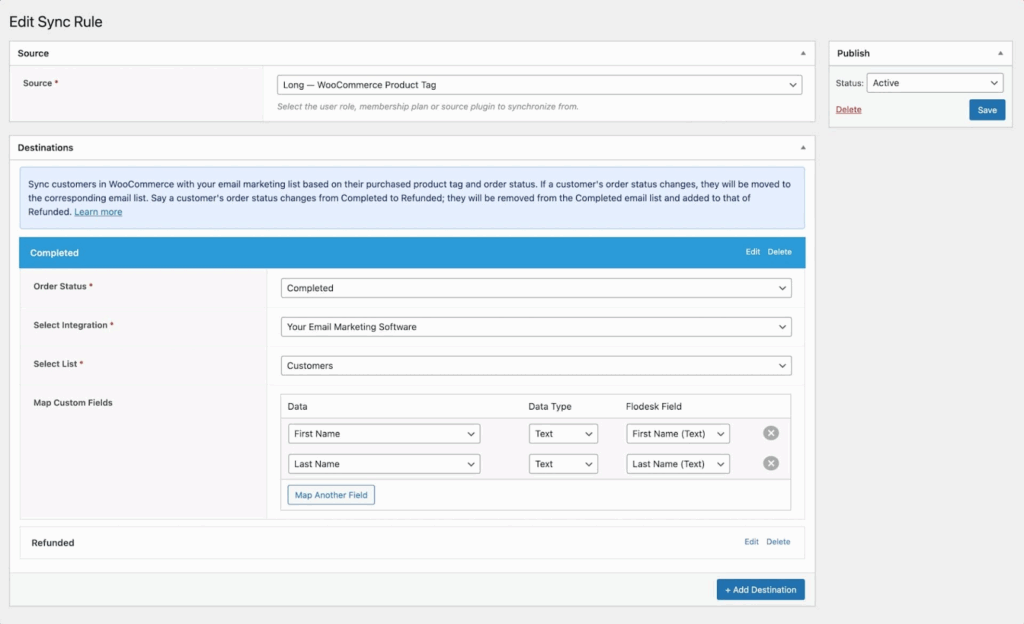Open the Status dropdown in the Publish panel
This screenshot has width=1024, height=624.
935,82
